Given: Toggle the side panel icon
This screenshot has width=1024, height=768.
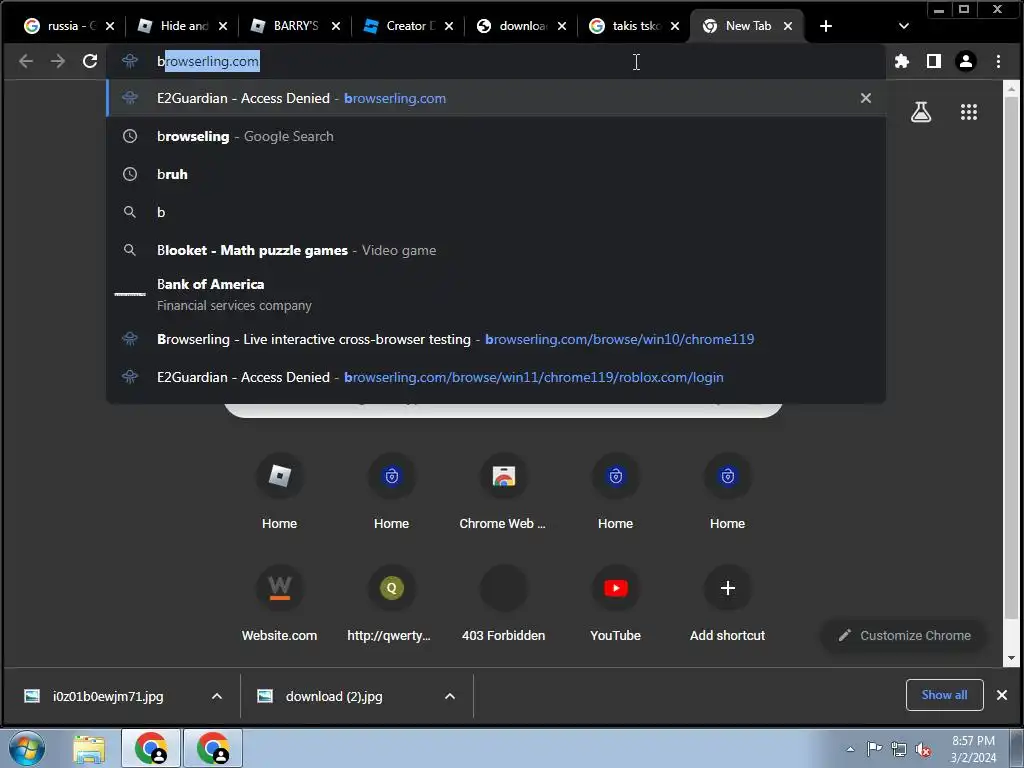Looking at the screenshot, I should (934, 61).
